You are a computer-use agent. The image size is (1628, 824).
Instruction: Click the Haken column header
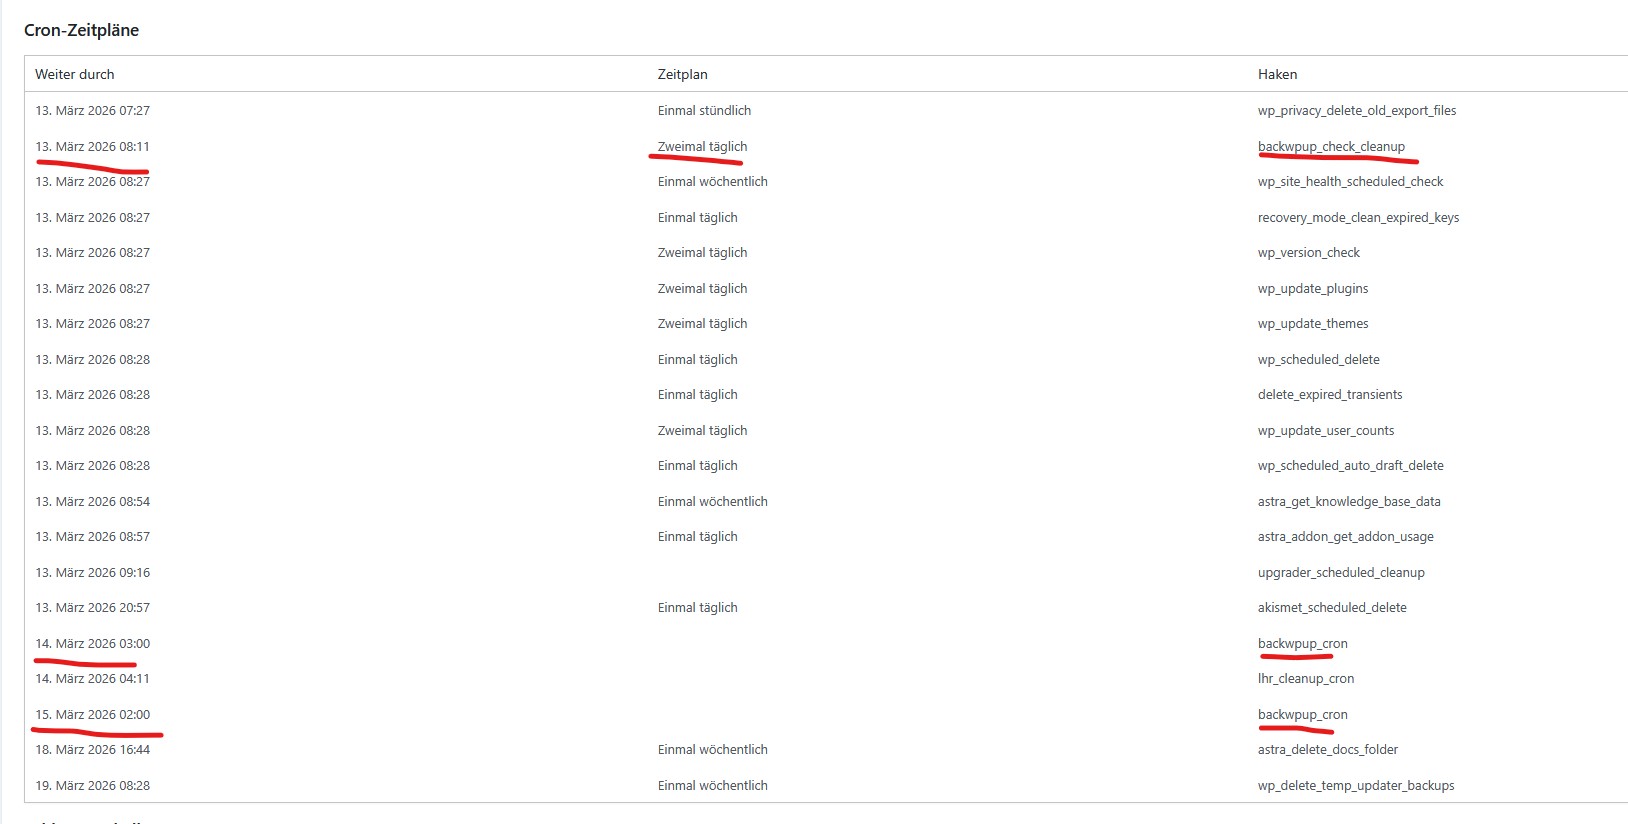(x=1278, y=74)
